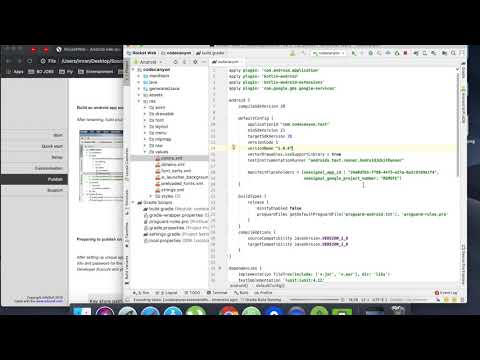480x360 pixels.
Task: Click the codecanyon breadcrumb in the navigation bar
Action: click(x=176, y=53)
